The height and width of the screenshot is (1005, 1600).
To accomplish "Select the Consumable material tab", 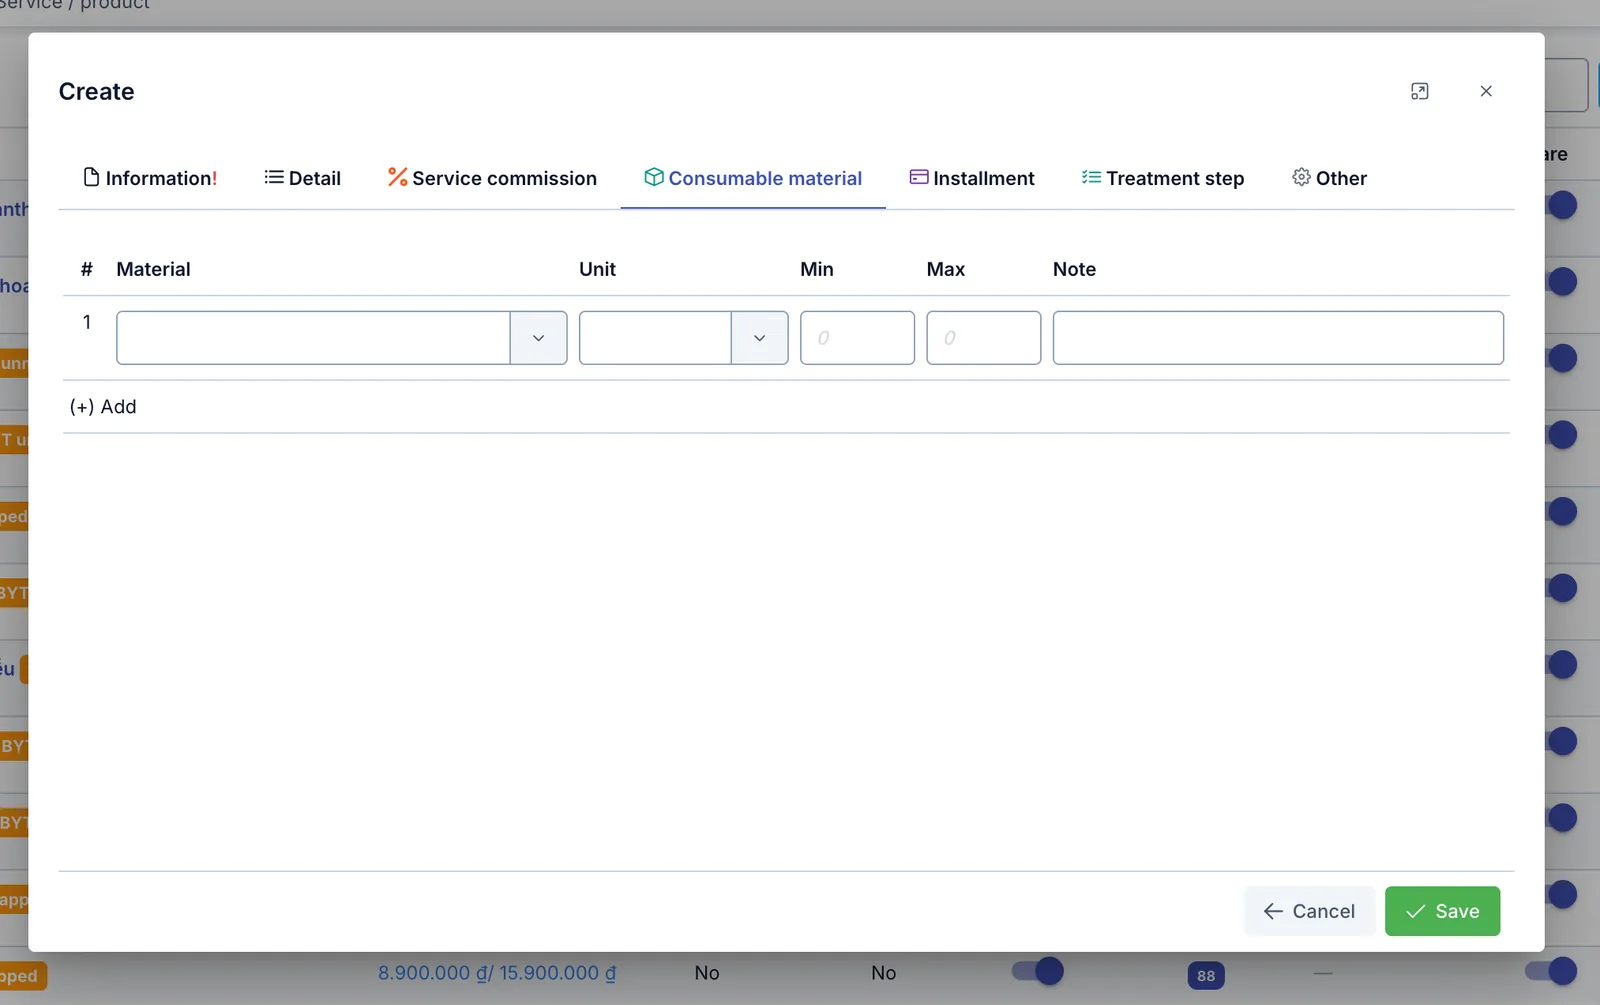I will pyautogui.click(x=753, y=178).
